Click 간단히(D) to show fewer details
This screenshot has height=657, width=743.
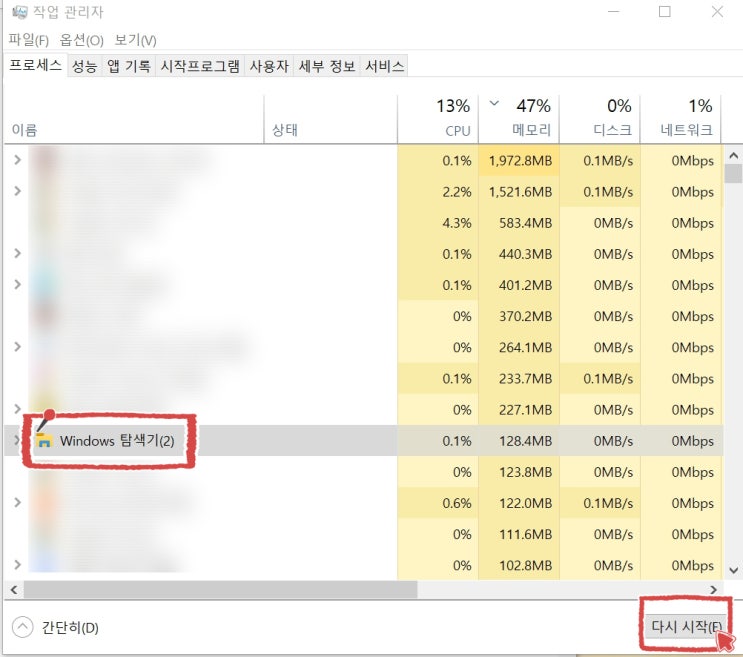(x=70, y=628)
